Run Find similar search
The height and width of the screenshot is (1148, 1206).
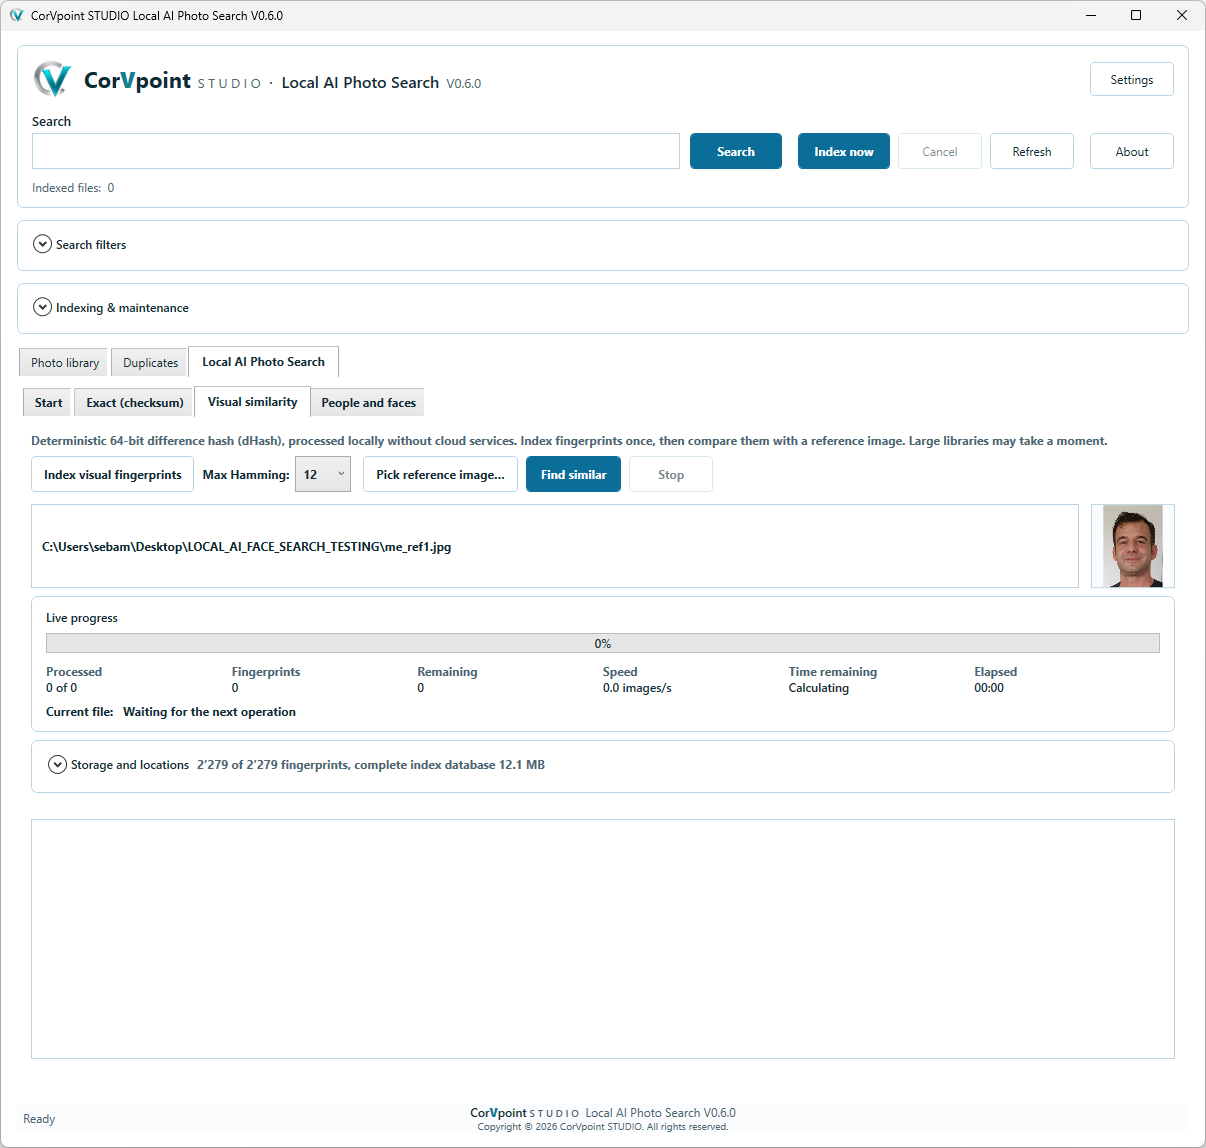[x=573, y=475]
